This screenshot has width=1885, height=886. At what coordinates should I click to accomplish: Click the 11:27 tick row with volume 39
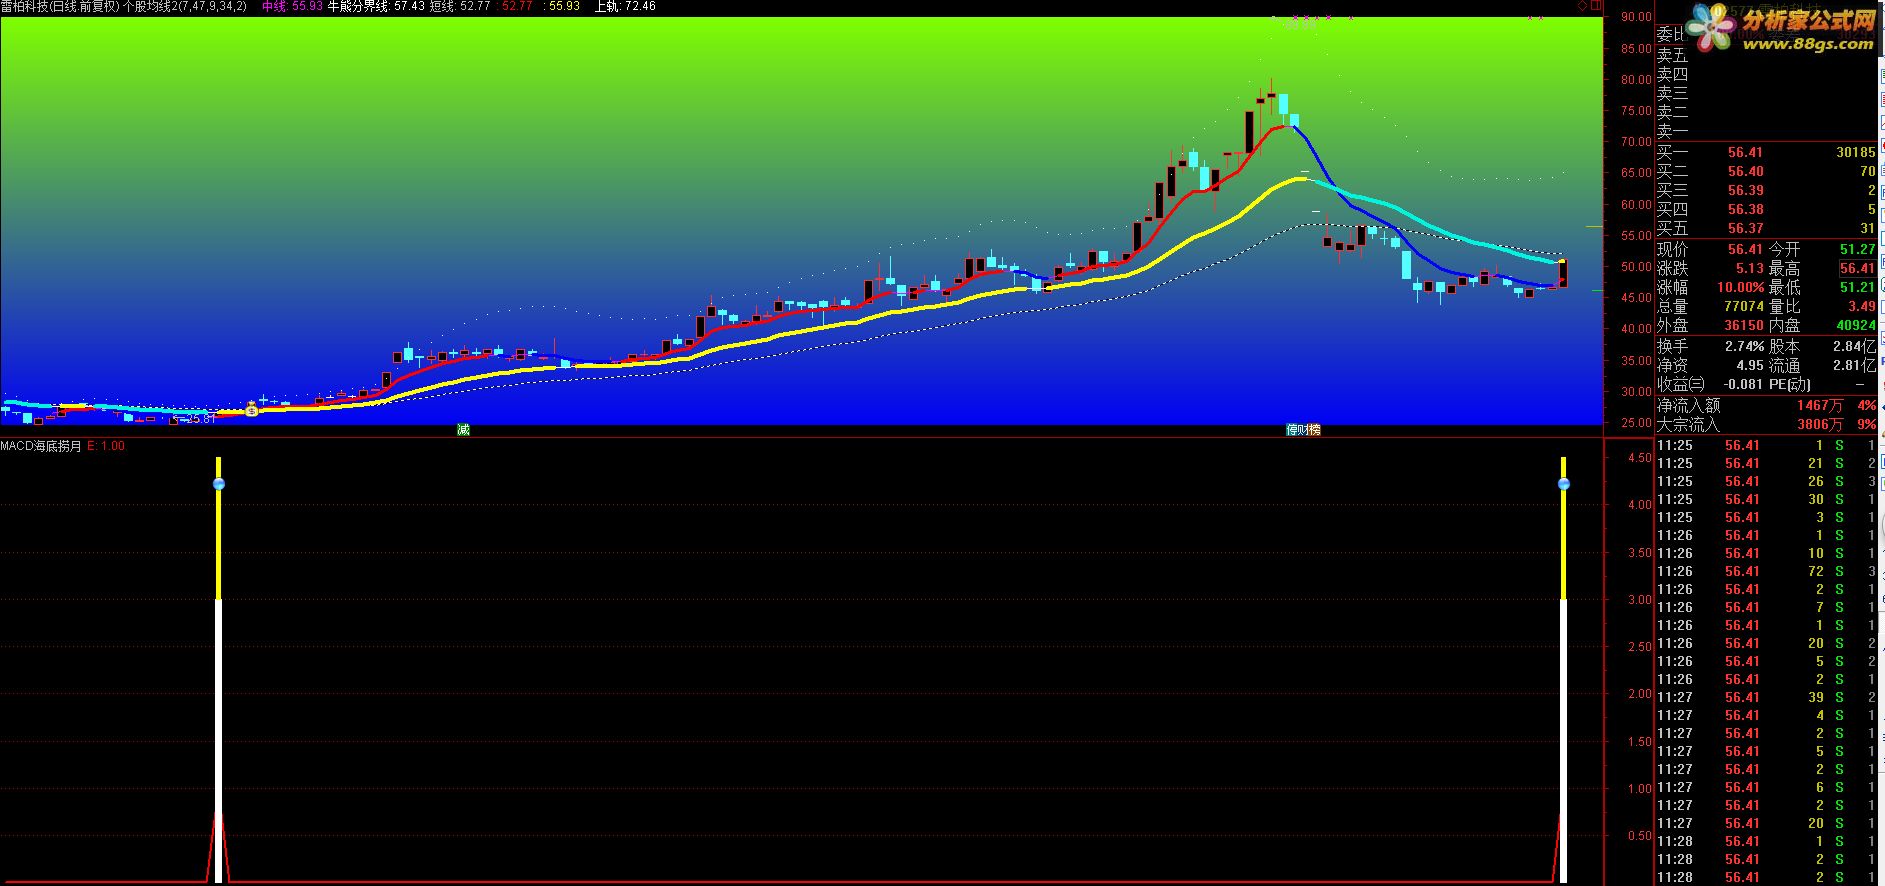point(1766,697)
